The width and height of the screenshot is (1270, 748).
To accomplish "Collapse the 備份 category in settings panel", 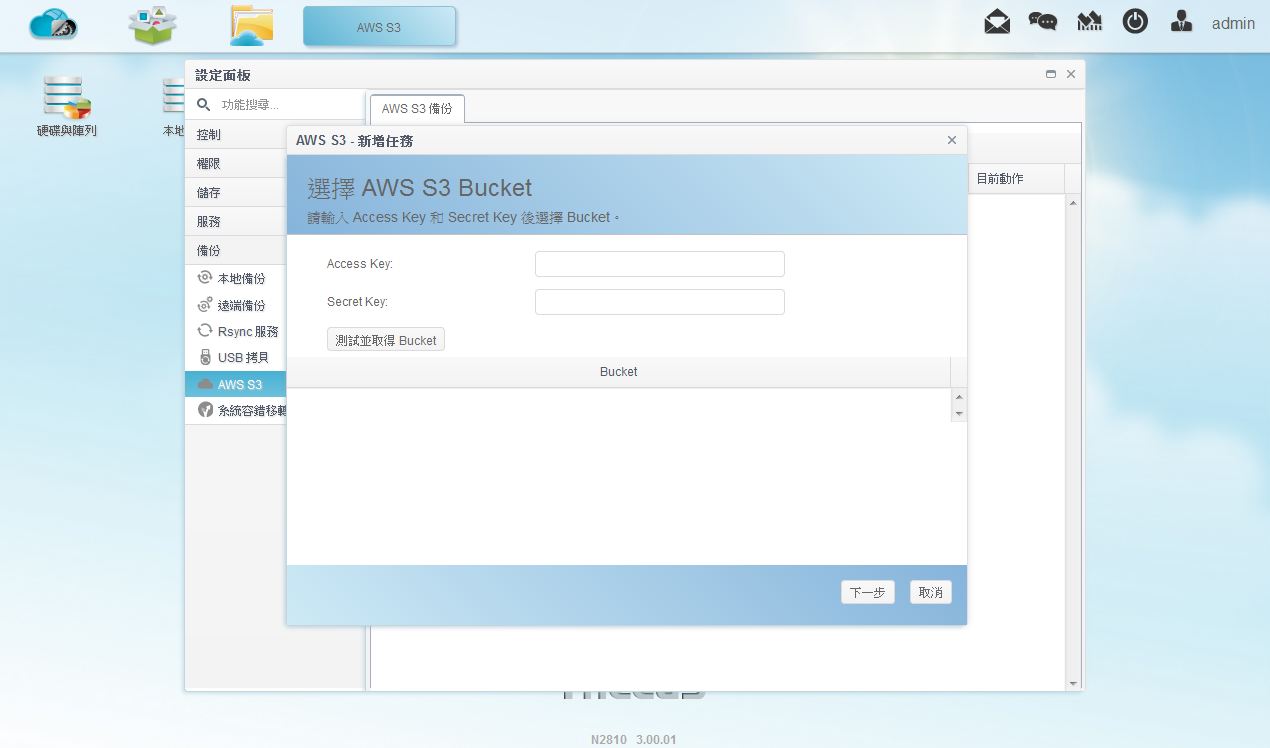I will [x=236, y=251].
